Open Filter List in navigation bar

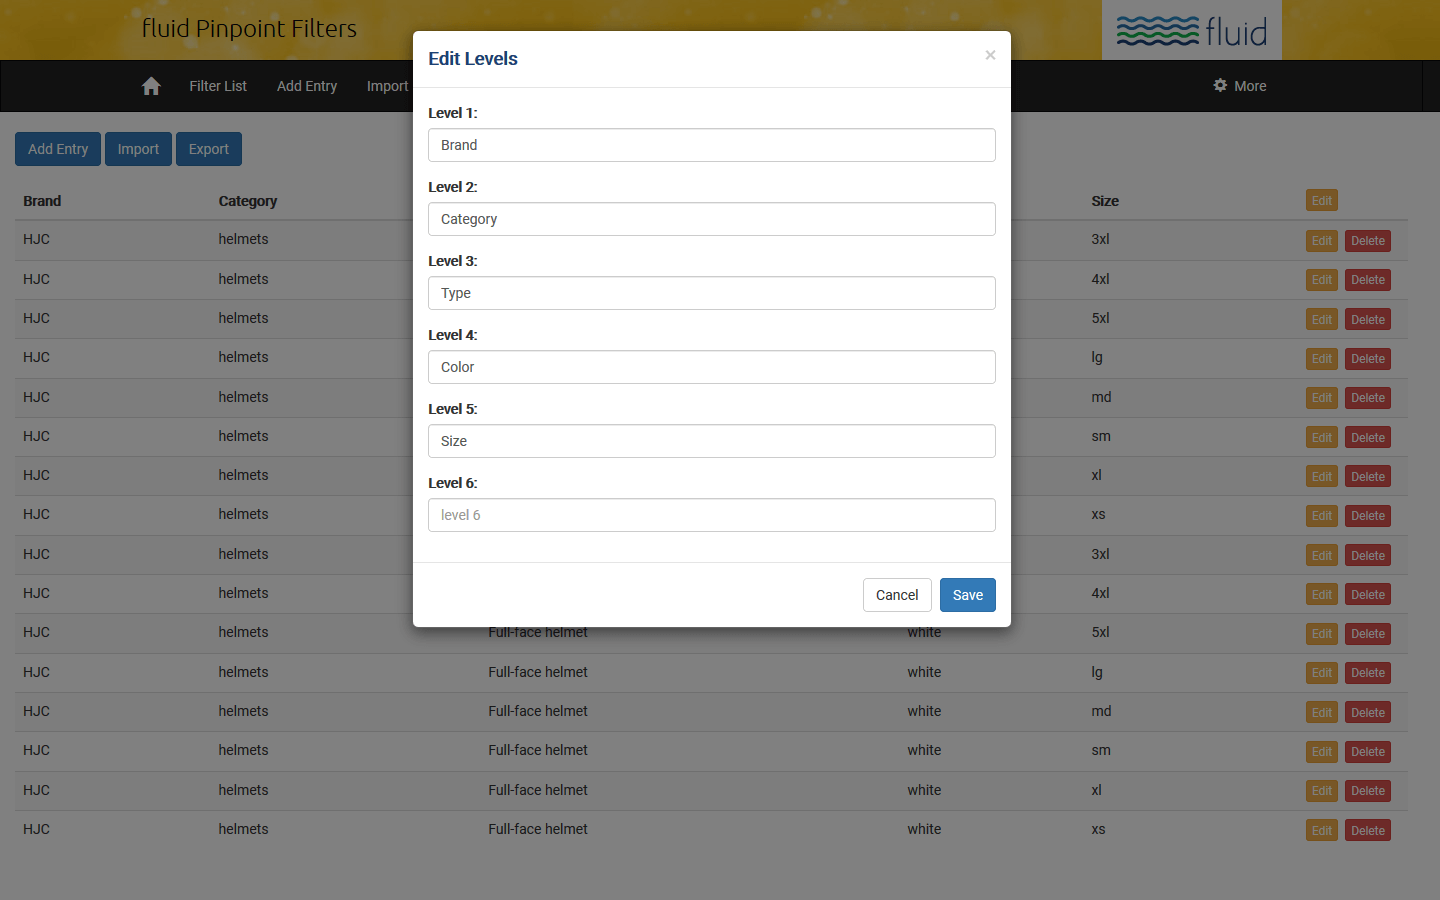coord(218,86)
